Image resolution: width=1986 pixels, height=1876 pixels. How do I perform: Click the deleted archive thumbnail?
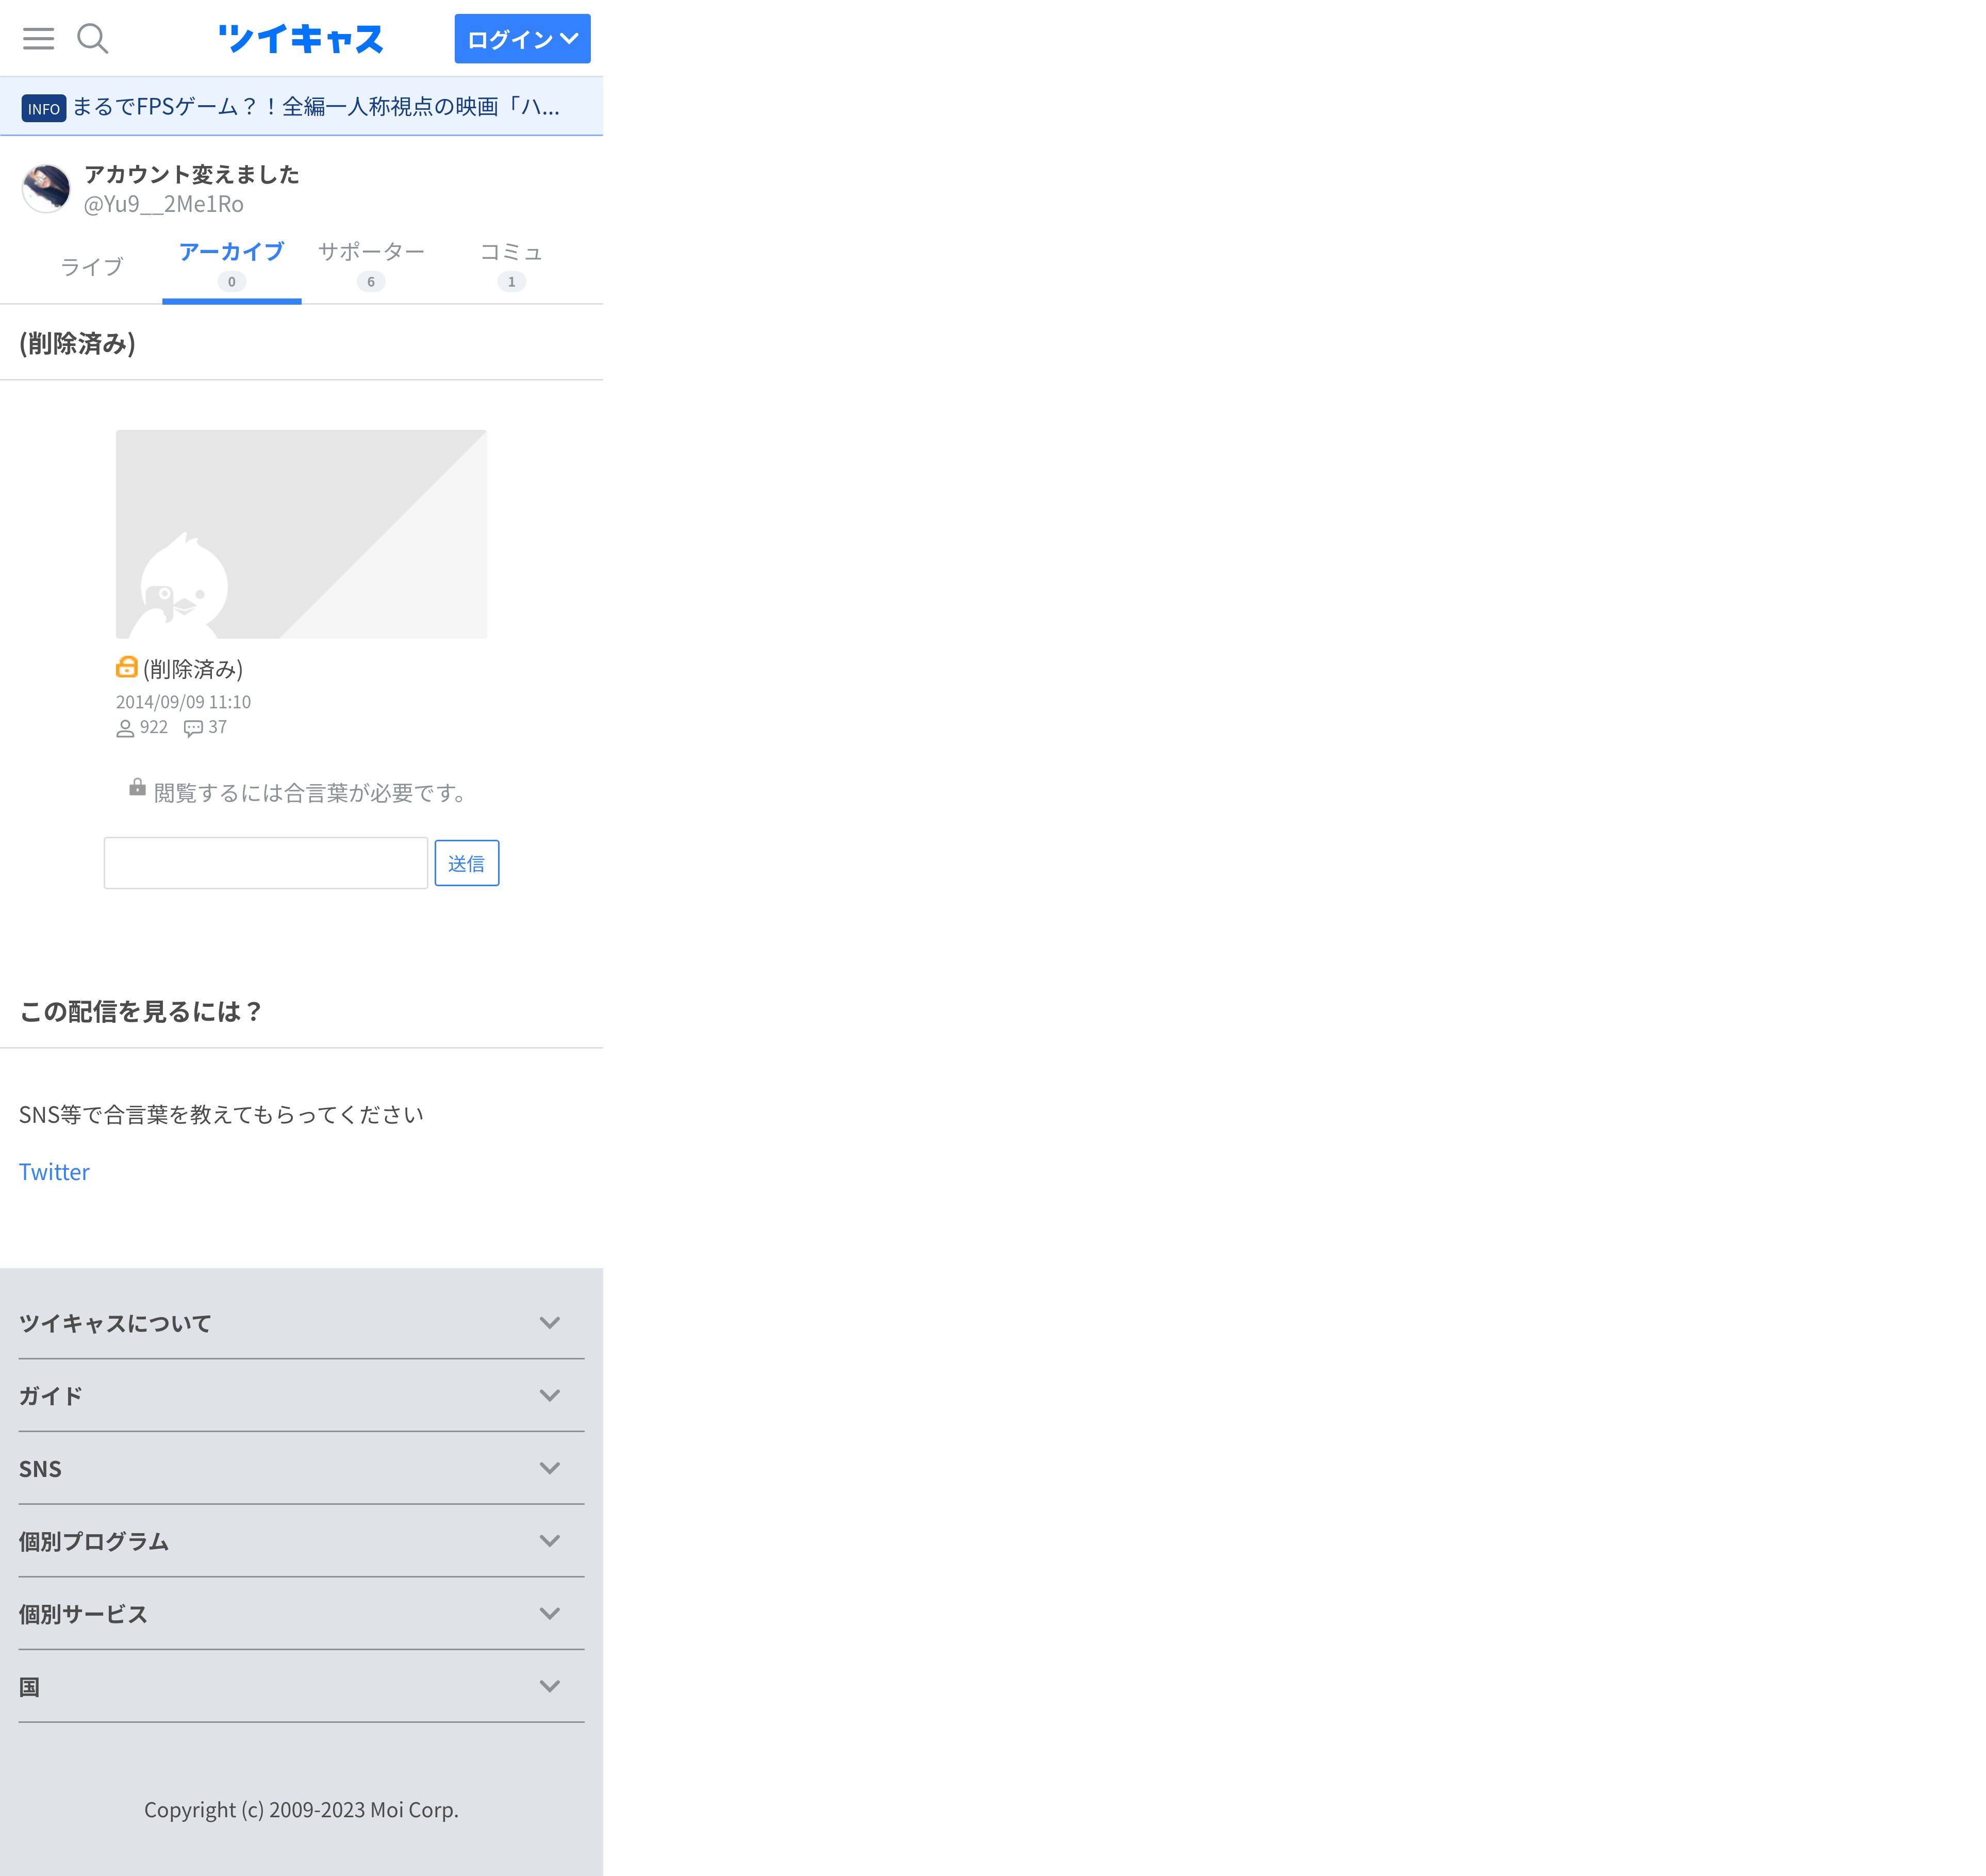point(301,534)
